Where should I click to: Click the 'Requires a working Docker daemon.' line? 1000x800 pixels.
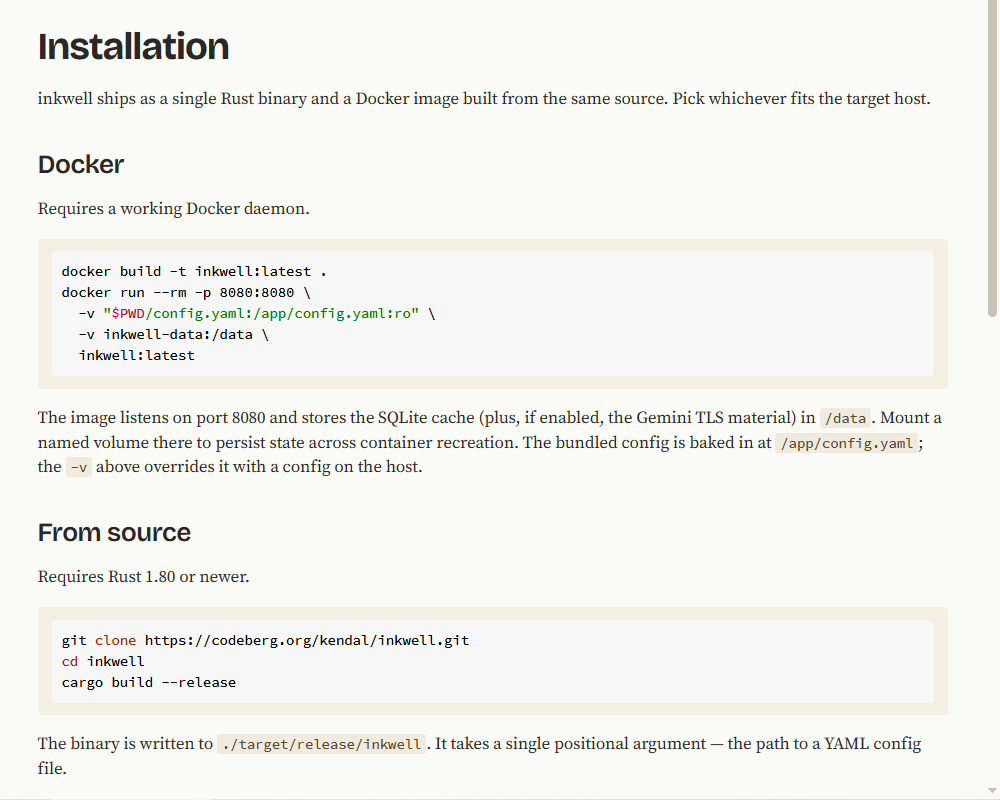tap(173, 209)
